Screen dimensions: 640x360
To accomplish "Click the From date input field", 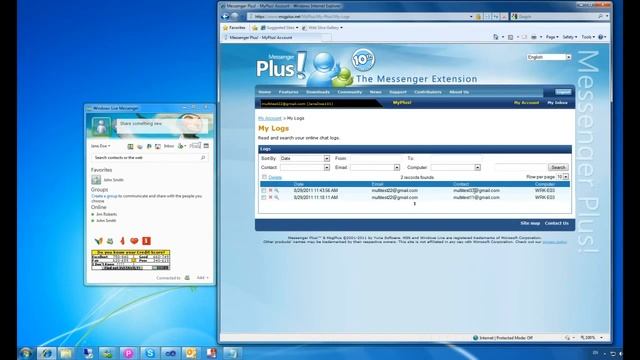I will (x=375, y=158).
